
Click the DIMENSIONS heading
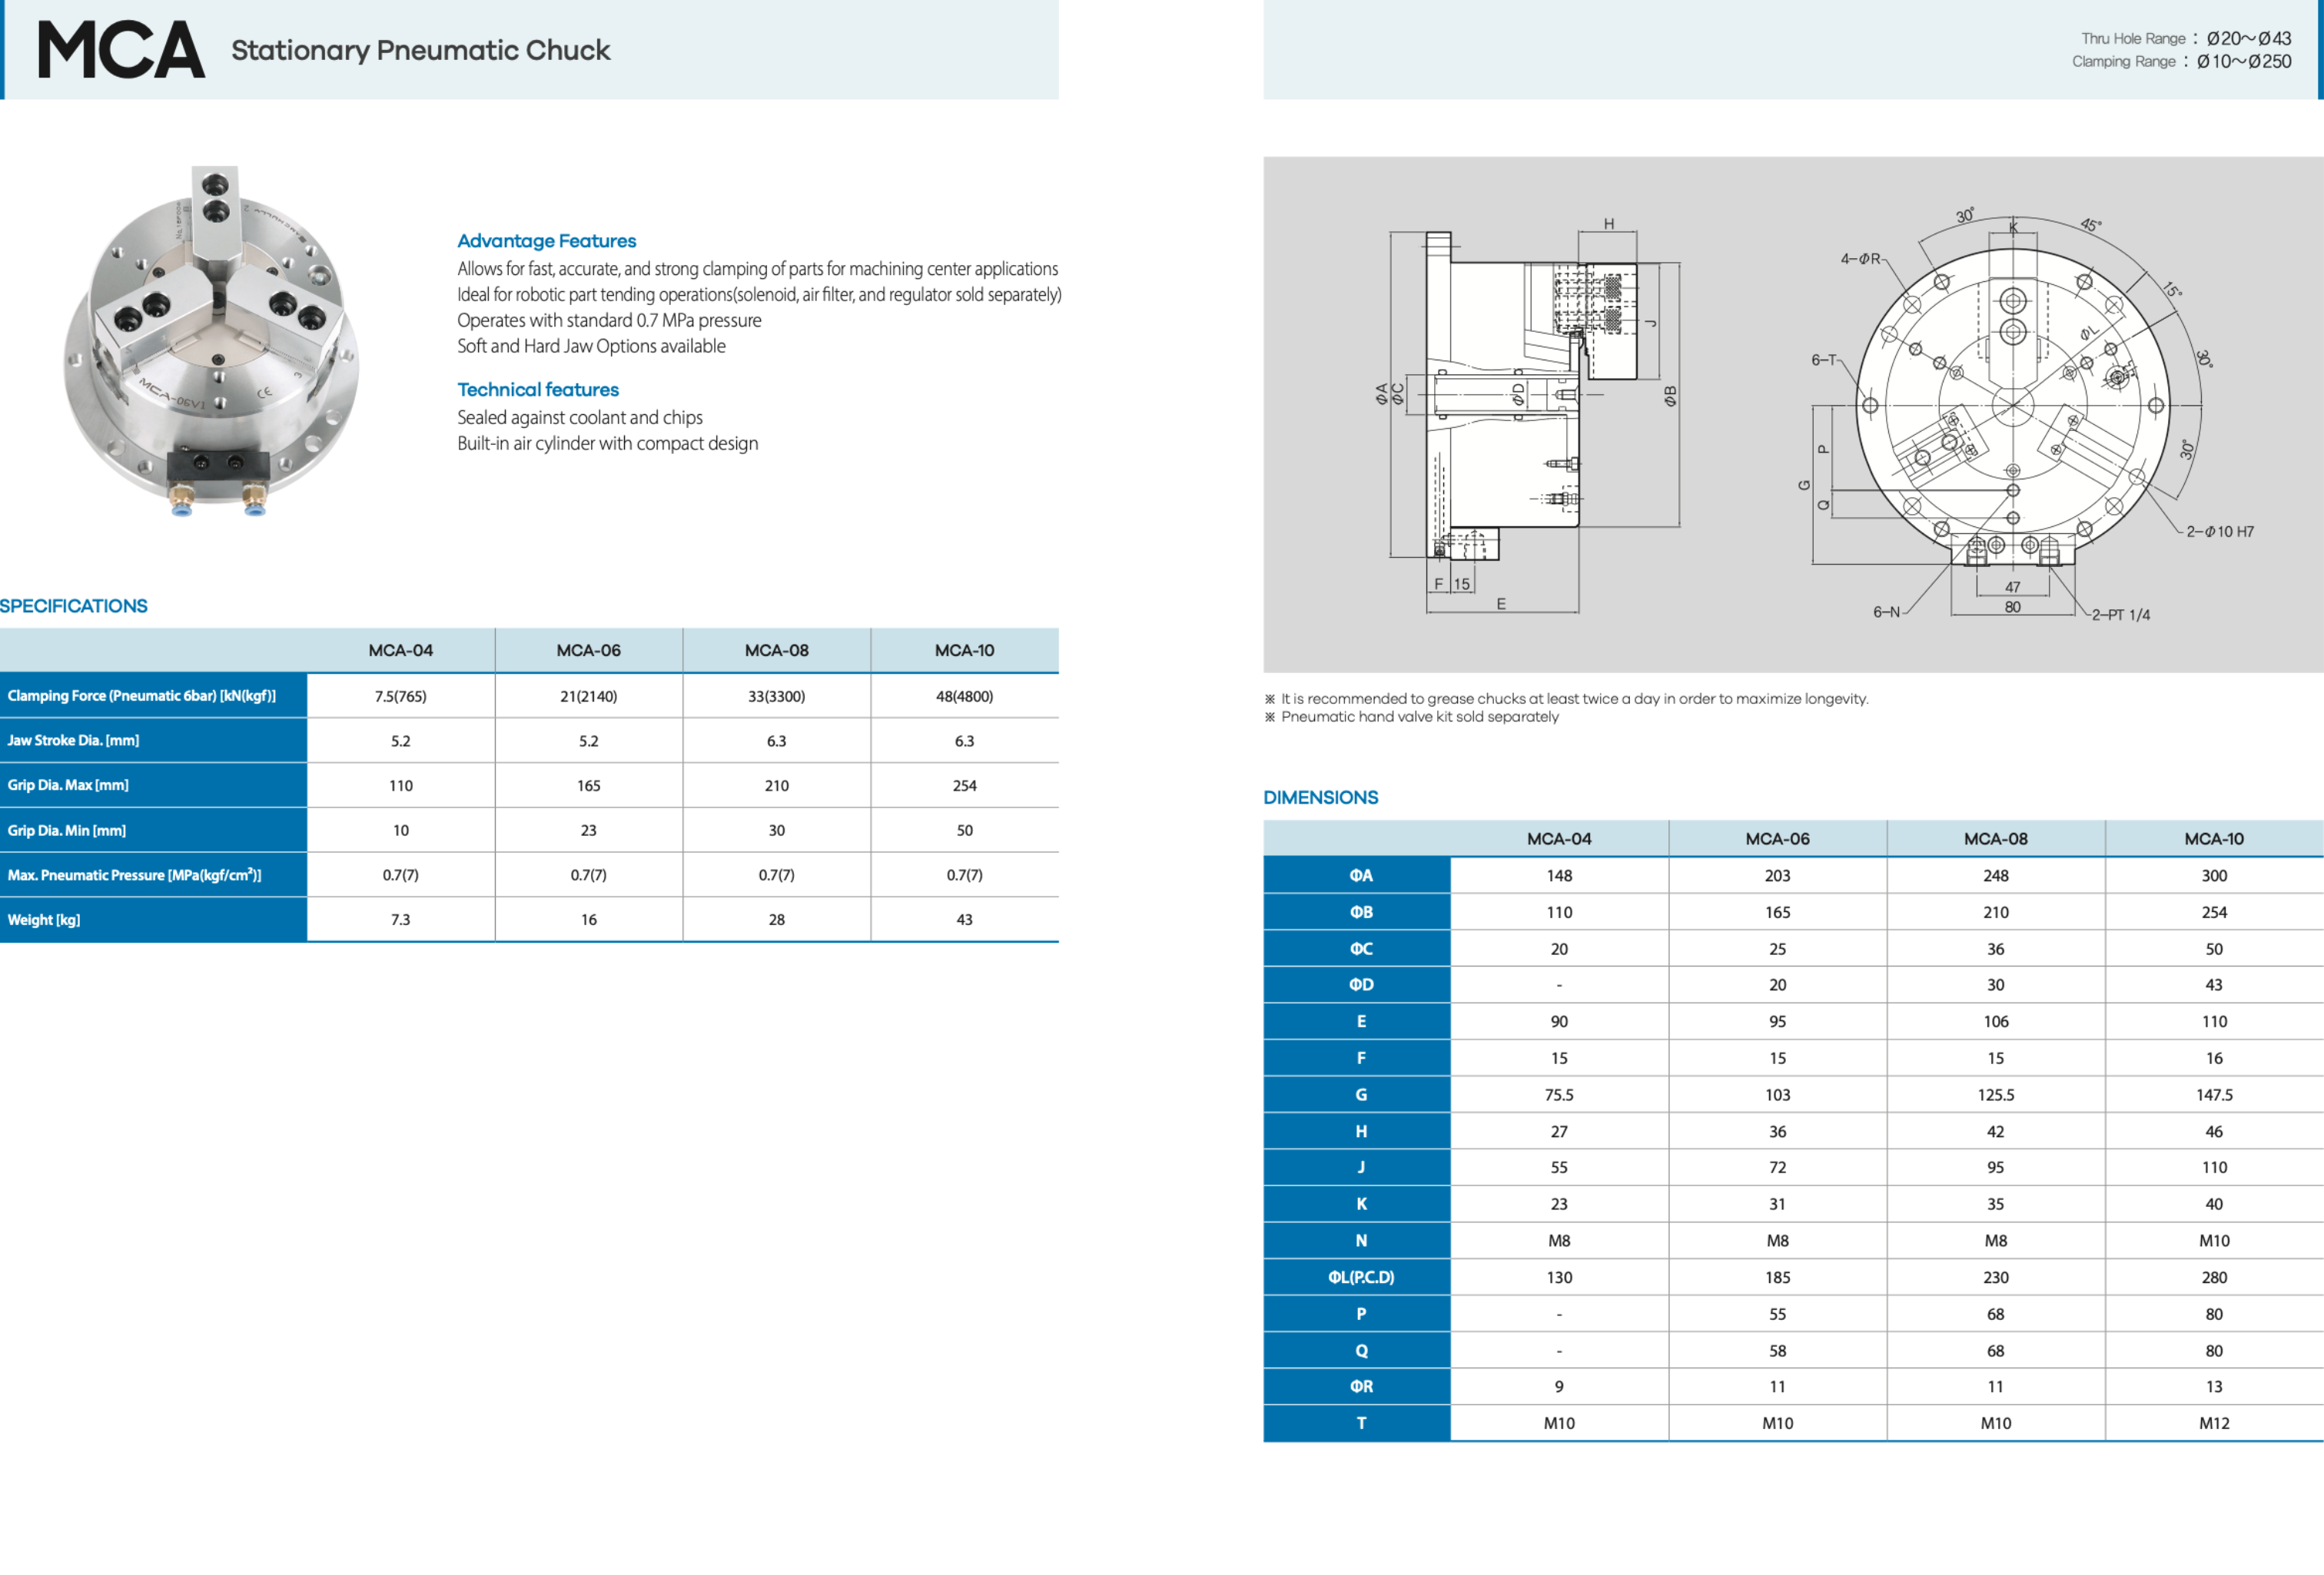(1320, 797)
